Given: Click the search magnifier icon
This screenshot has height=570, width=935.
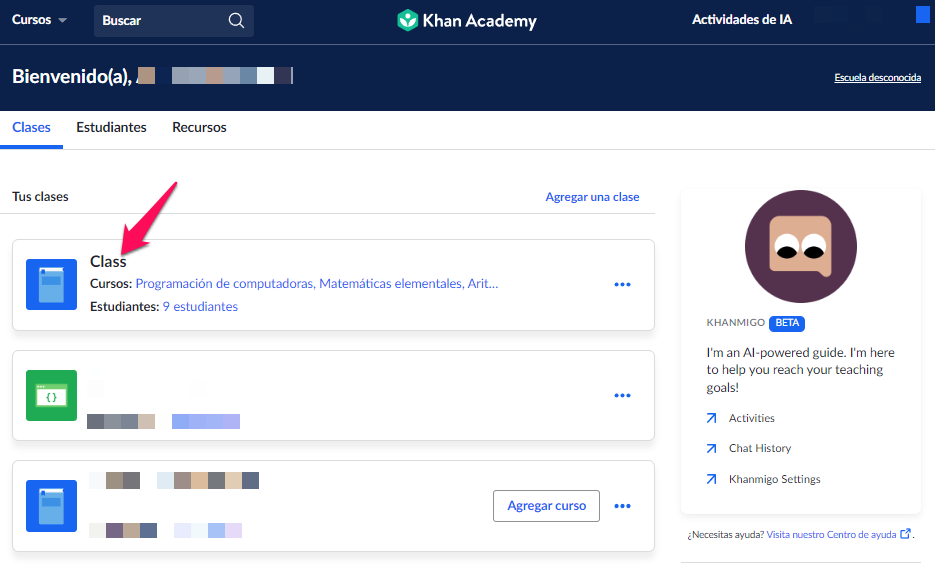Looking at the screenshot, I should tap(236, 20).
